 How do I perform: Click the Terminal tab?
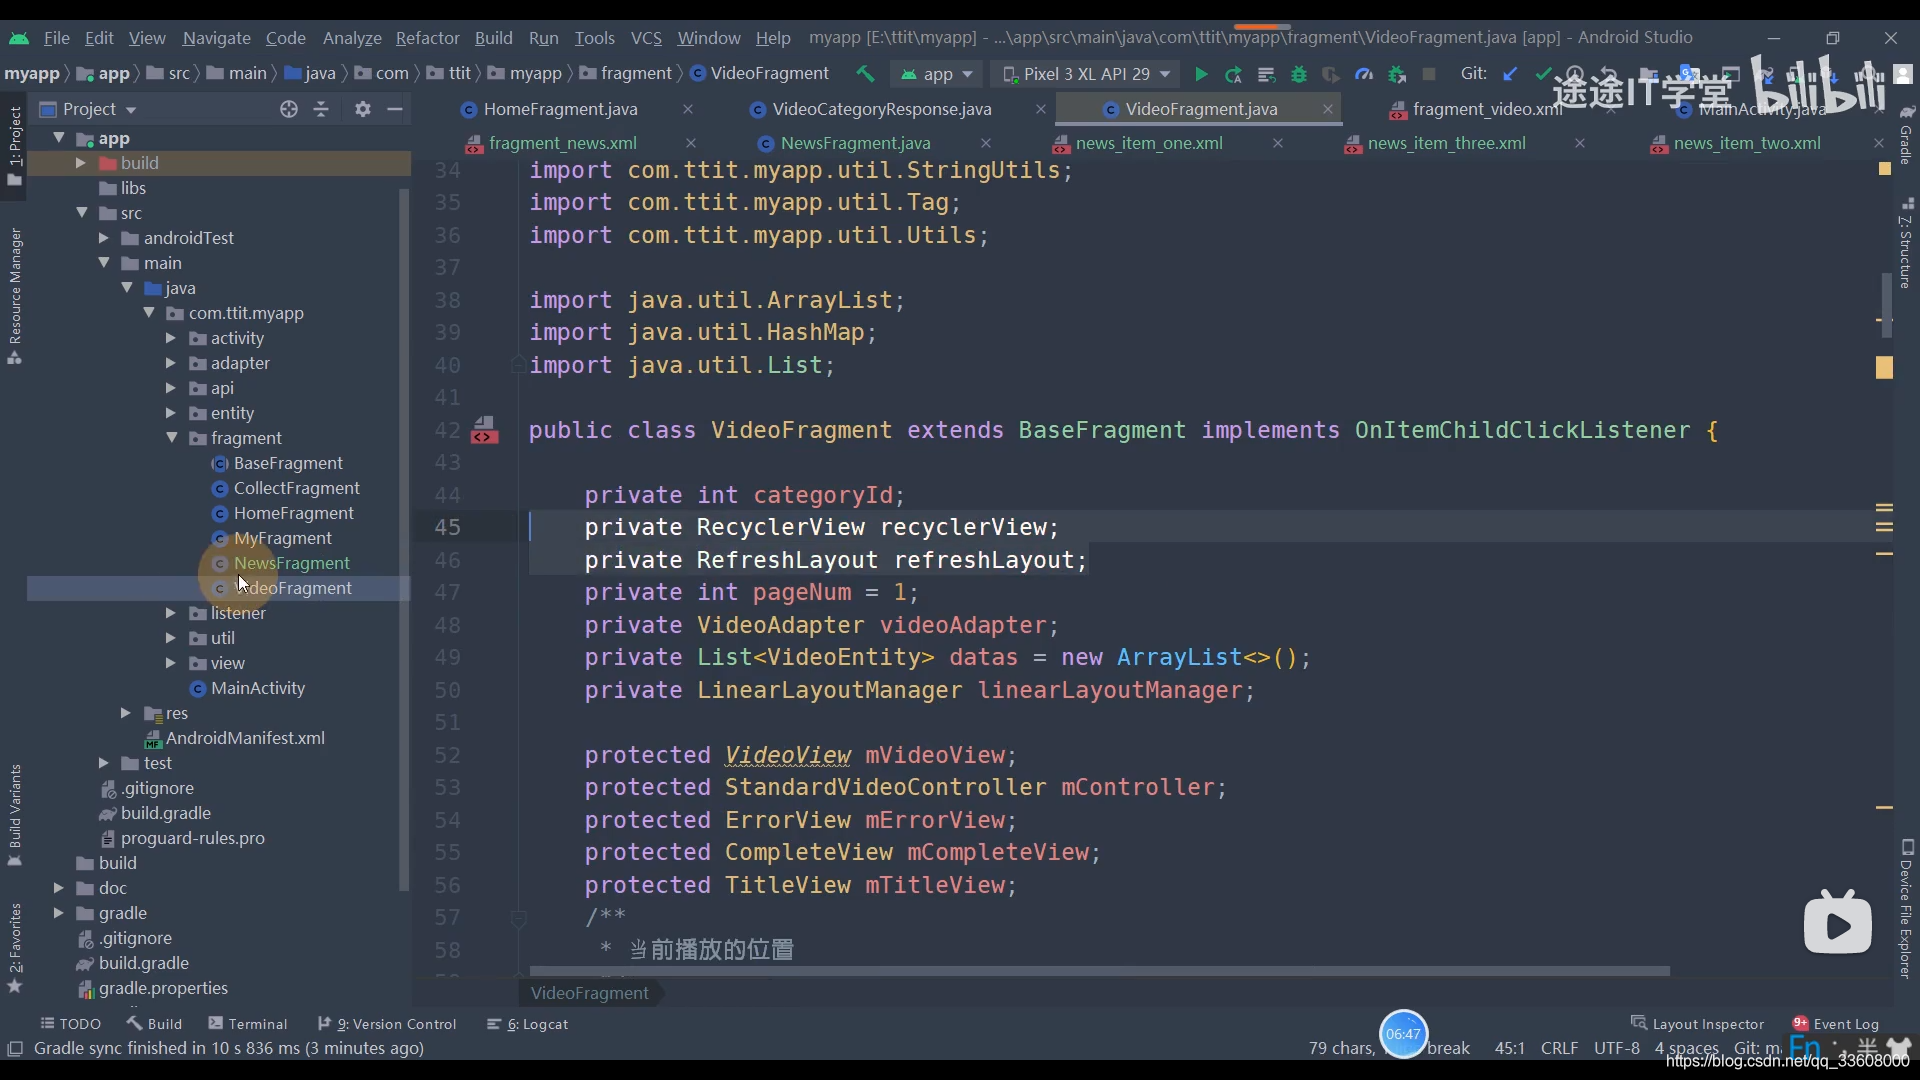point(257,1023)
